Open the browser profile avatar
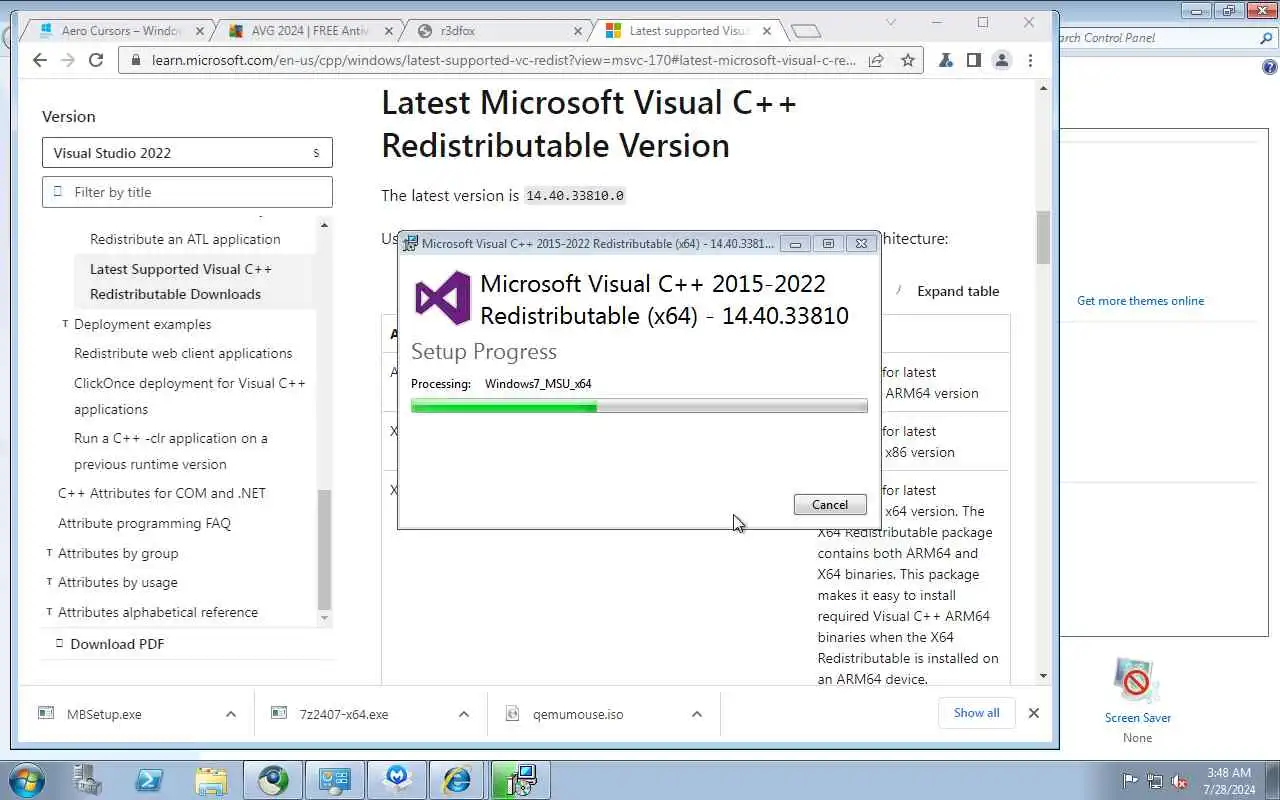The height and width of the screenshot is (800, 1280). pos(1001,60)
